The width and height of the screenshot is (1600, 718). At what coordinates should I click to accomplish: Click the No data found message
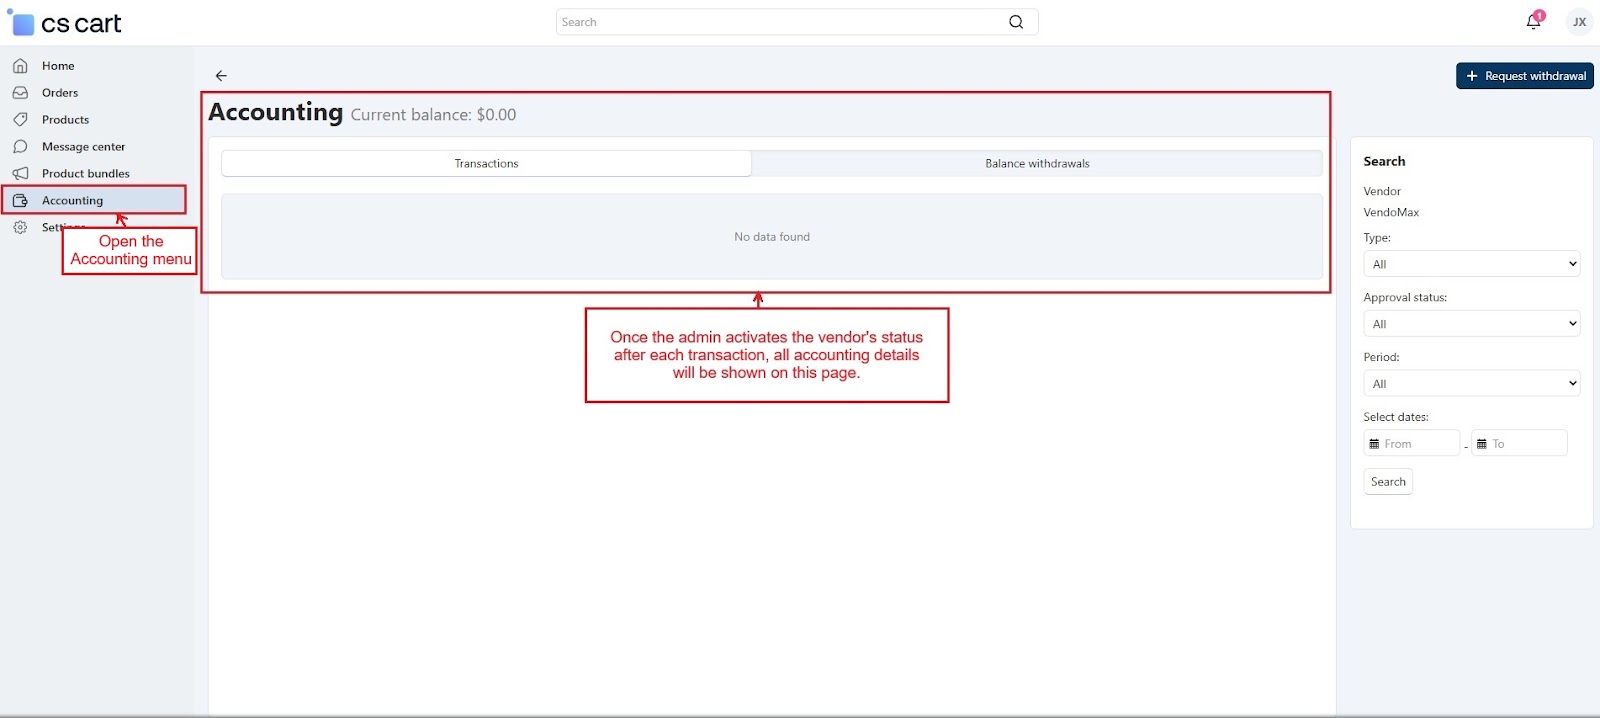[x=772, y=237]
